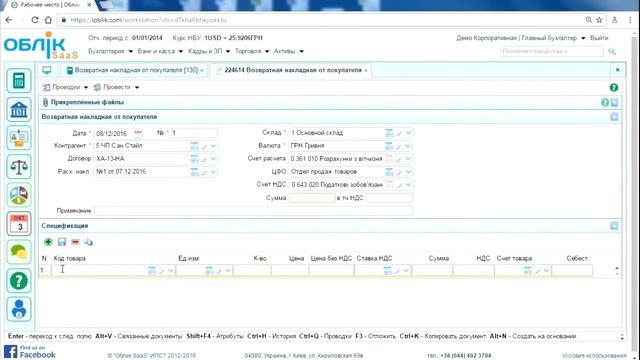Click the в т.ч НДС input field

[389, 198]
